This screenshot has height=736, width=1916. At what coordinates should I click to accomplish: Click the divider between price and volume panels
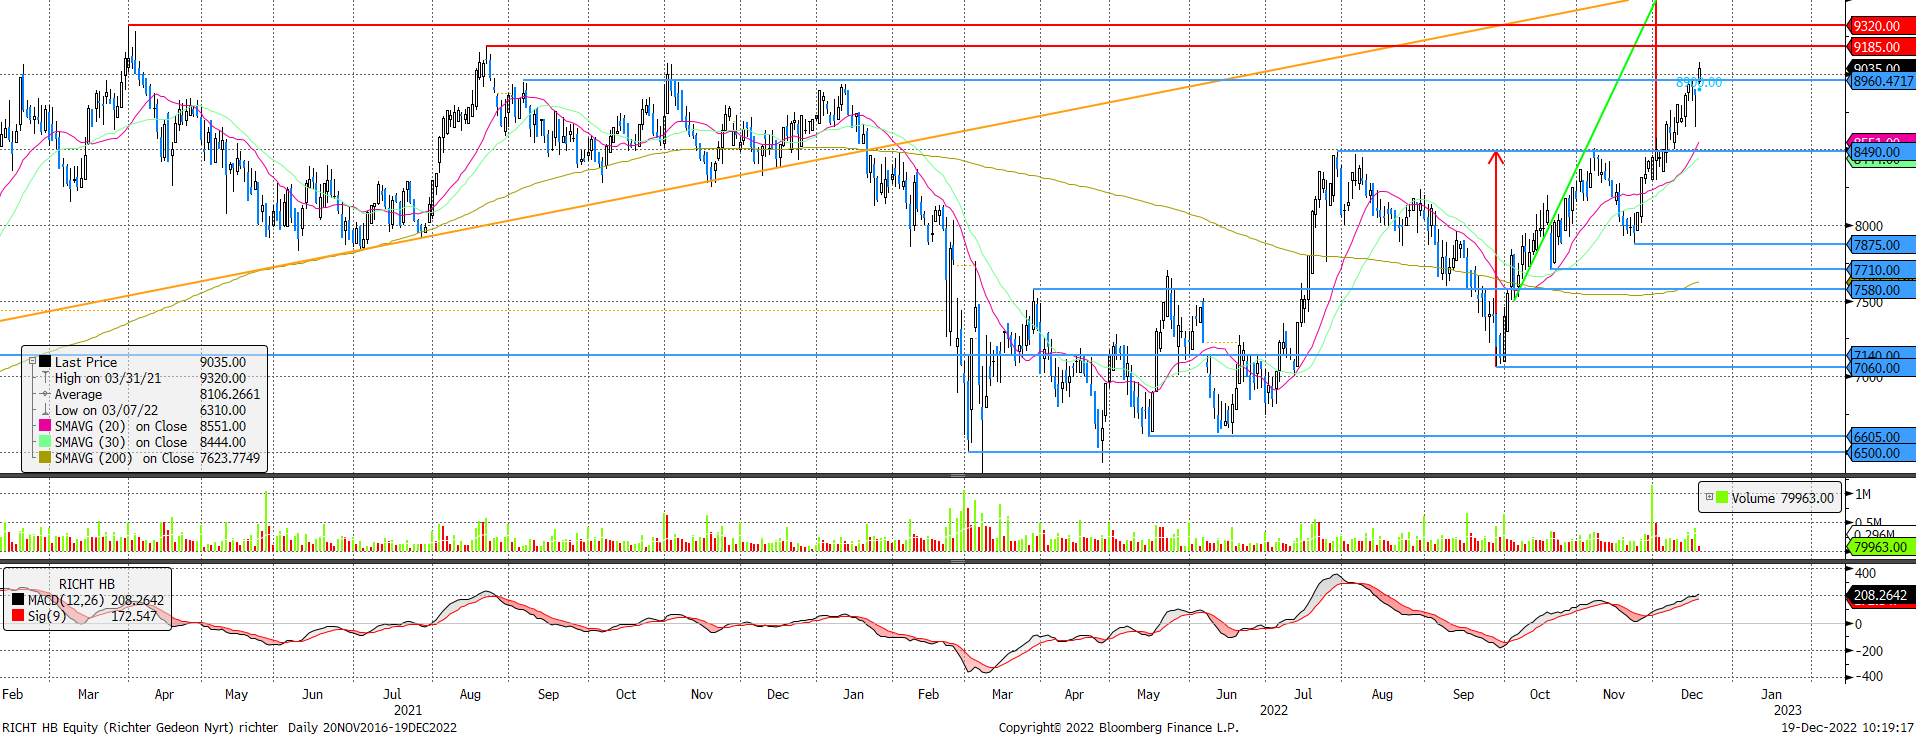[958, 477]
